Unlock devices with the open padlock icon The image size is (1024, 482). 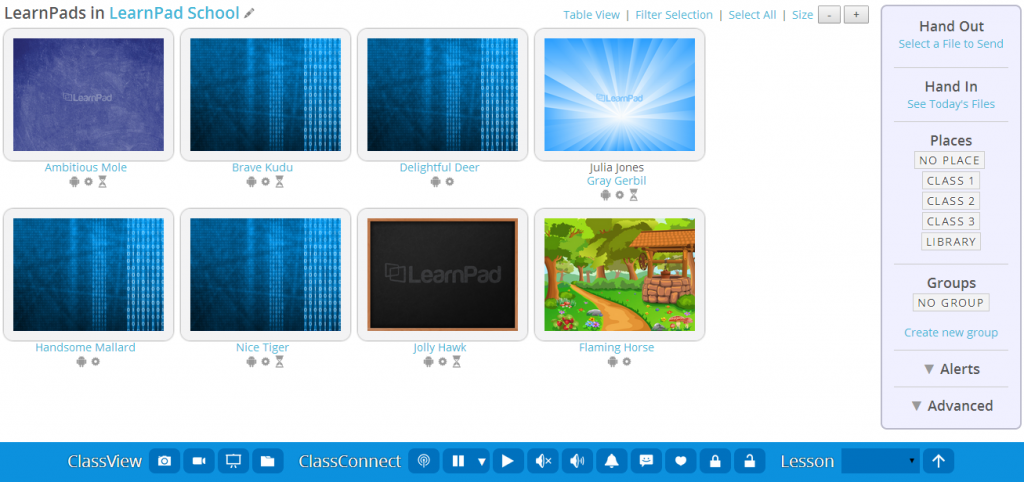click(750, 461)
